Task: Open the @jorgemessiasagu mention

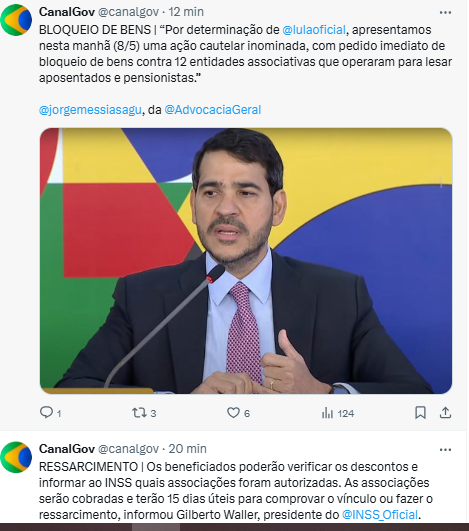Action: point(90,110)
